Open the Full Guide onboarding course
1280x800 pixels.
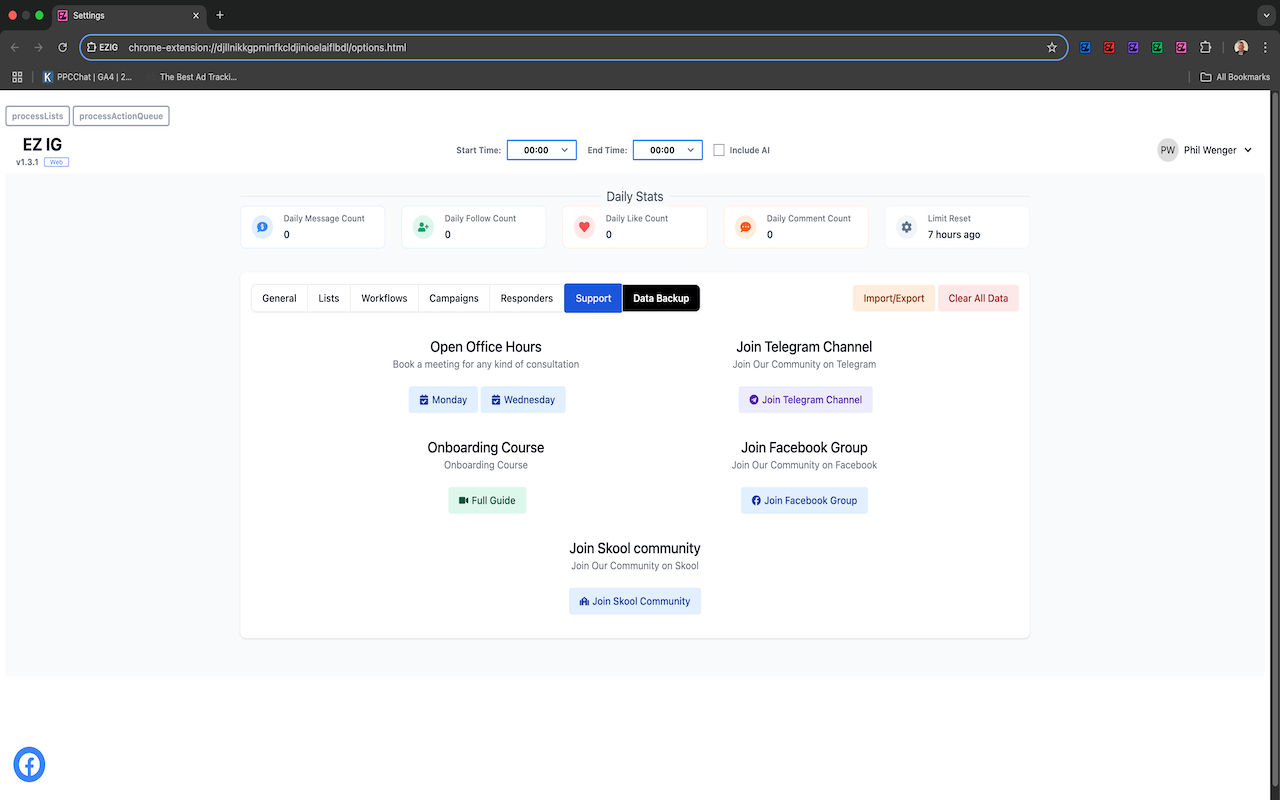pyautogui.click(x=487, y=500)
